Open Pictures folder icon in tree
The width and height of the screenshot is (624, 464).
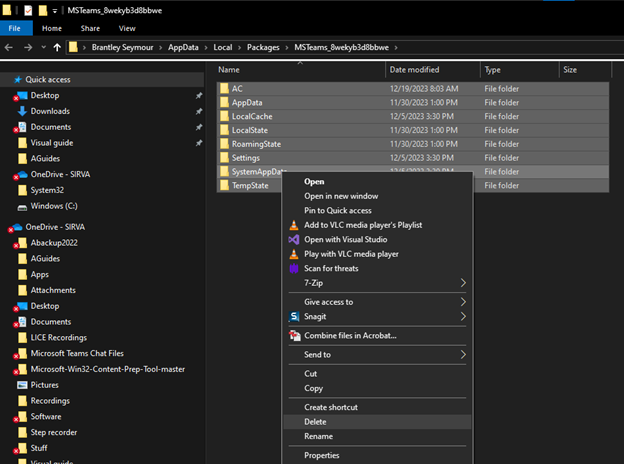(22, 385)
